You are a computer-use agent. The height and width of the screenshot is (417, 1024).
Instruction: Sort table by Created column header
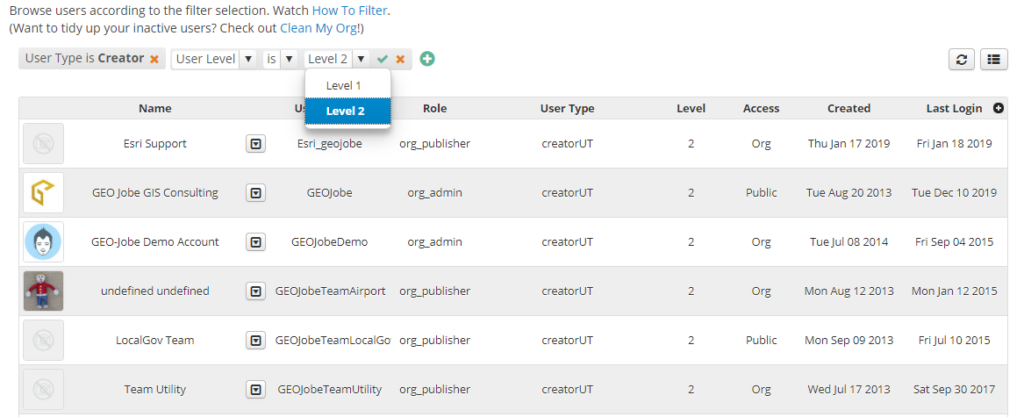(x=848, y=108)
